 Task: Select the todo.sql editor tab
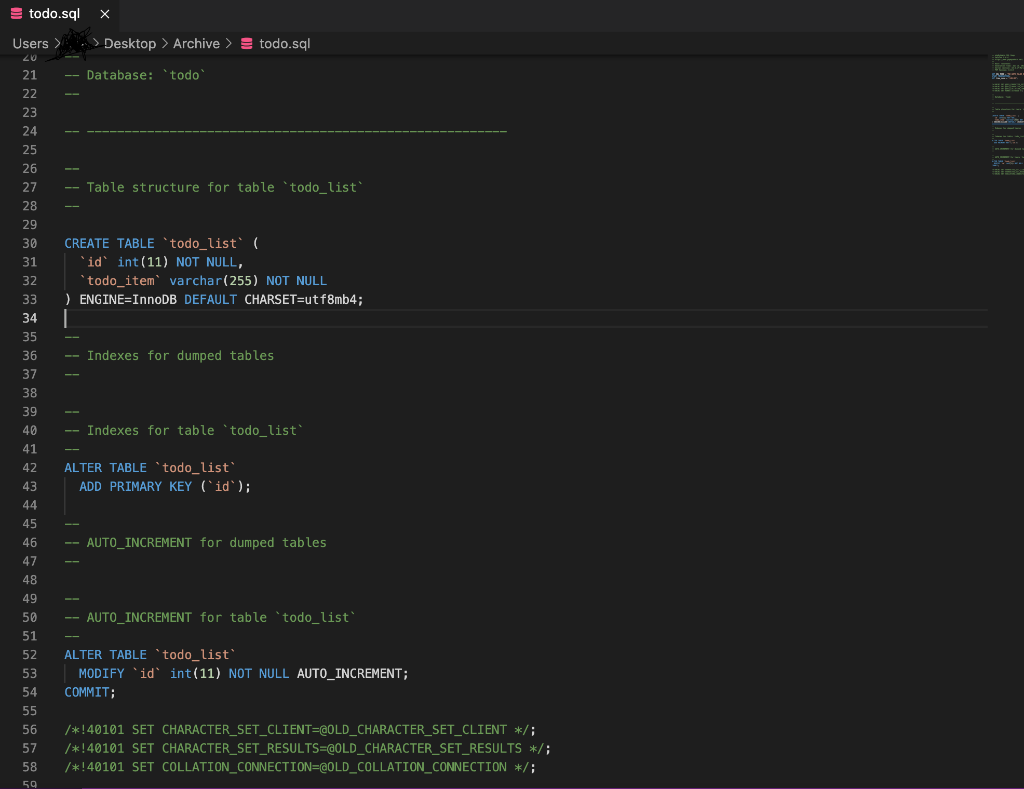[60, 14]
